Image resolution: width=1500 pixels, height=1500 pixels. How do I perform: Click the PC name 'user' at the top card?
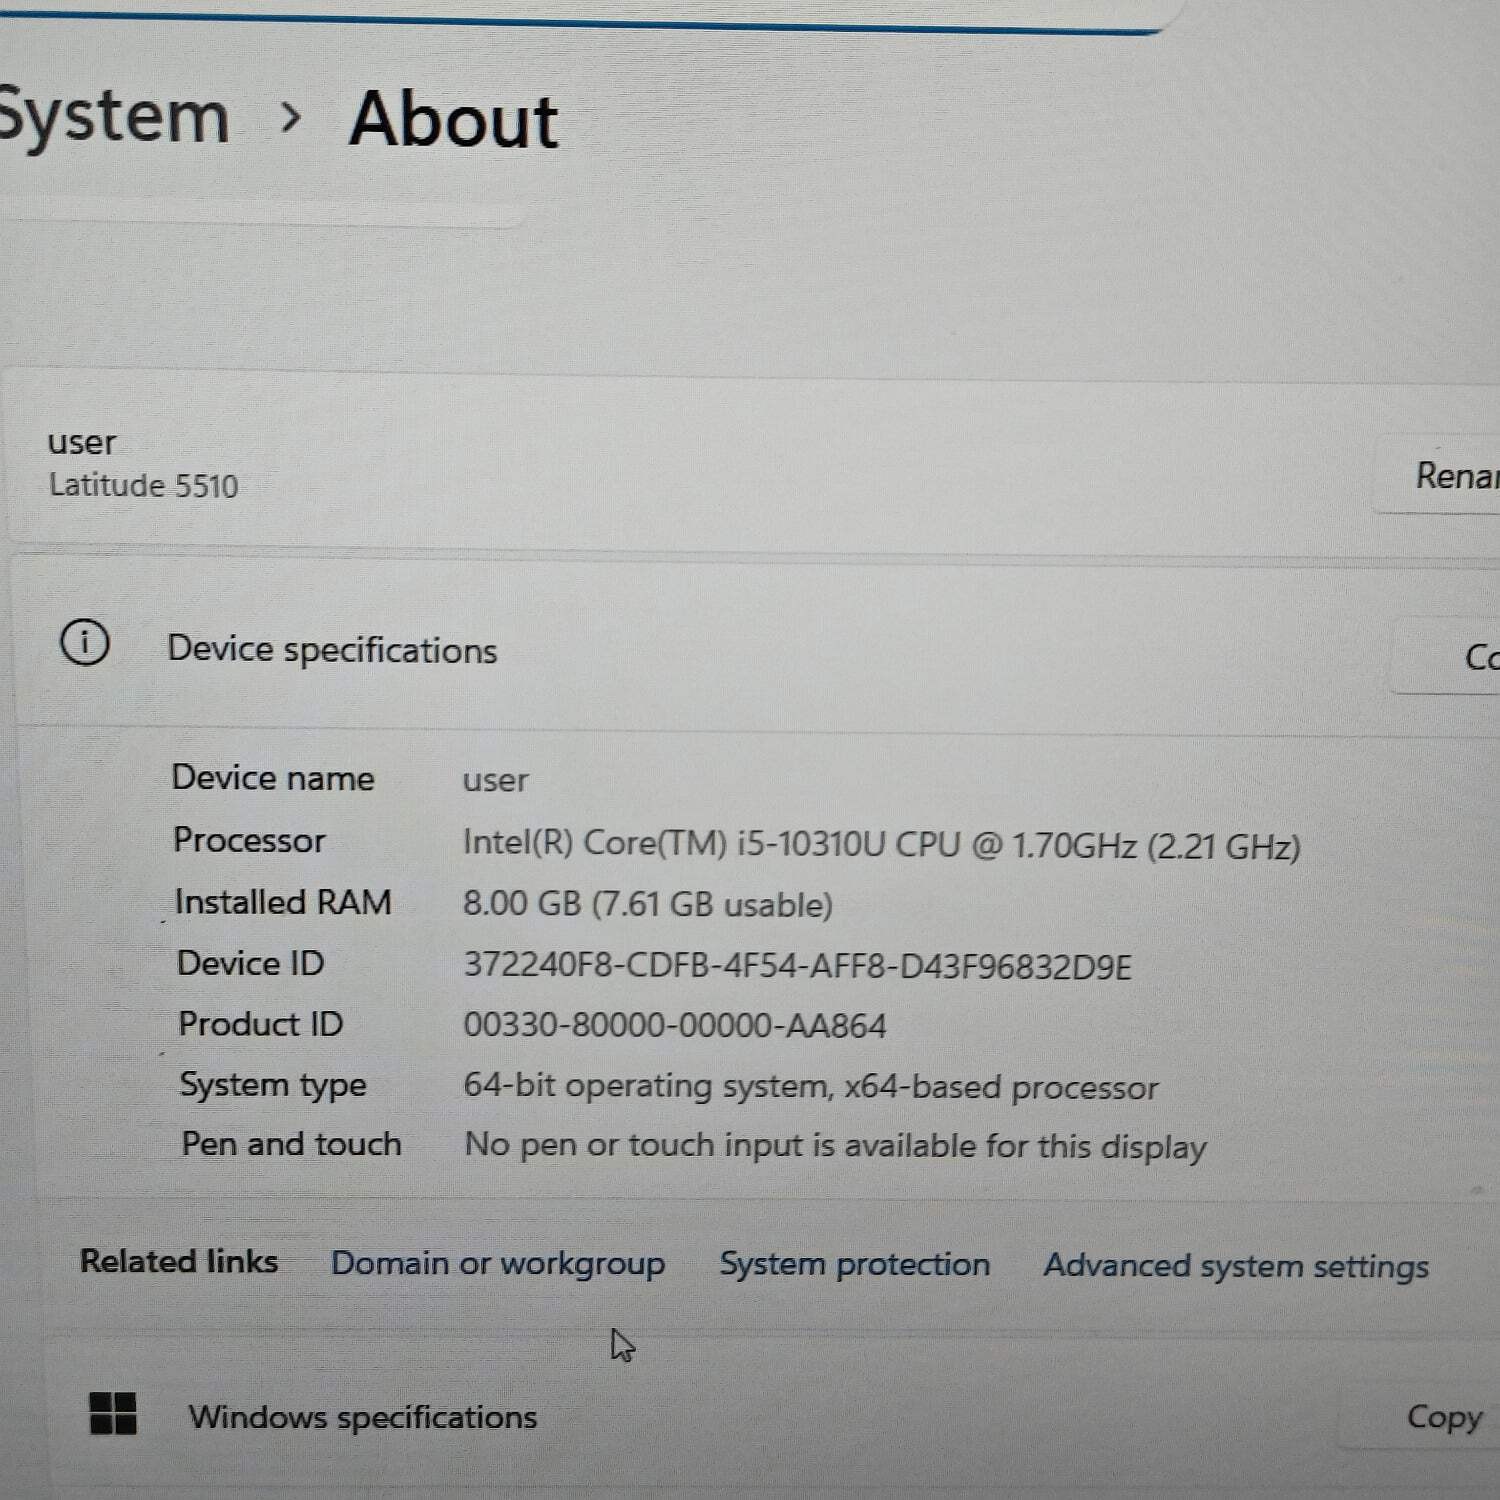pos(82,442)
